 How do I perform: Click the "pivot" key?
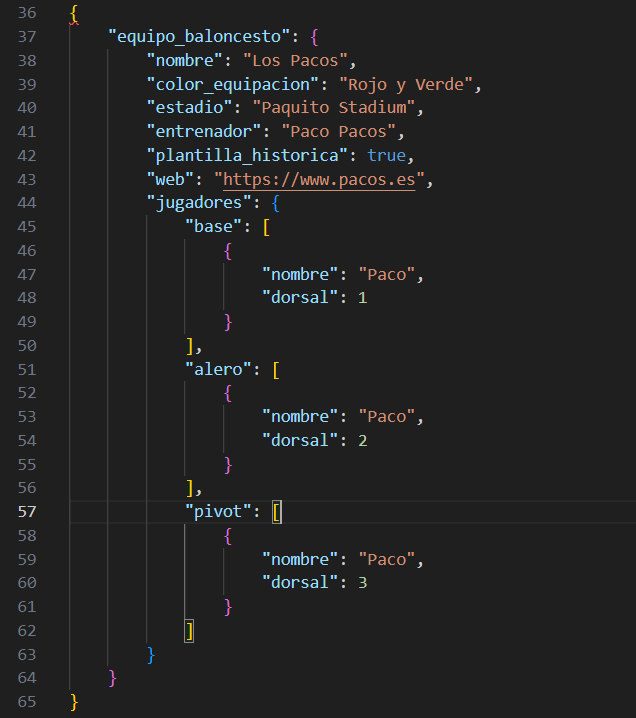pos(218,512)
